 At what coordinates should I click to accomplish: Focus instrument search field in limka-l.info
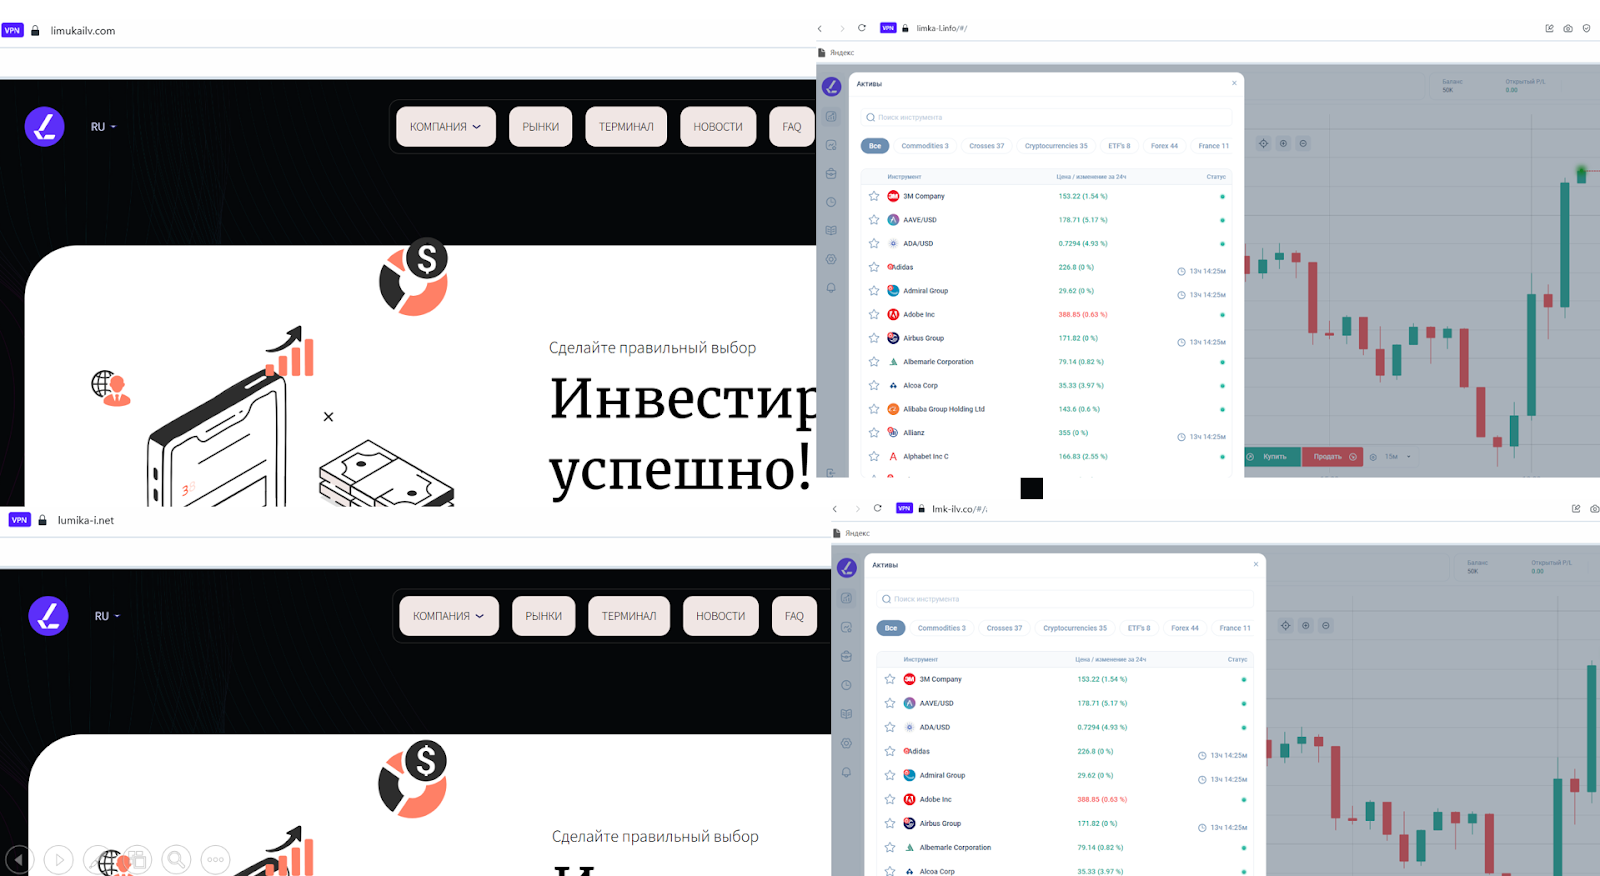tap(1047, 117)
